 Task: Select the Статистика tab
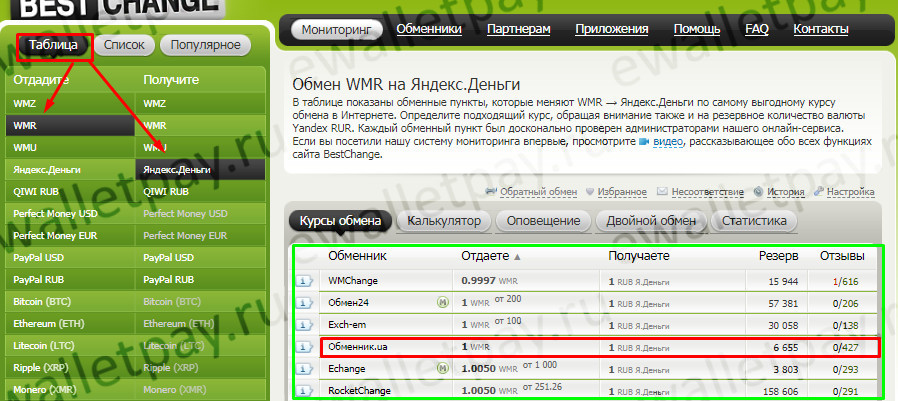(x=754, y=221)
